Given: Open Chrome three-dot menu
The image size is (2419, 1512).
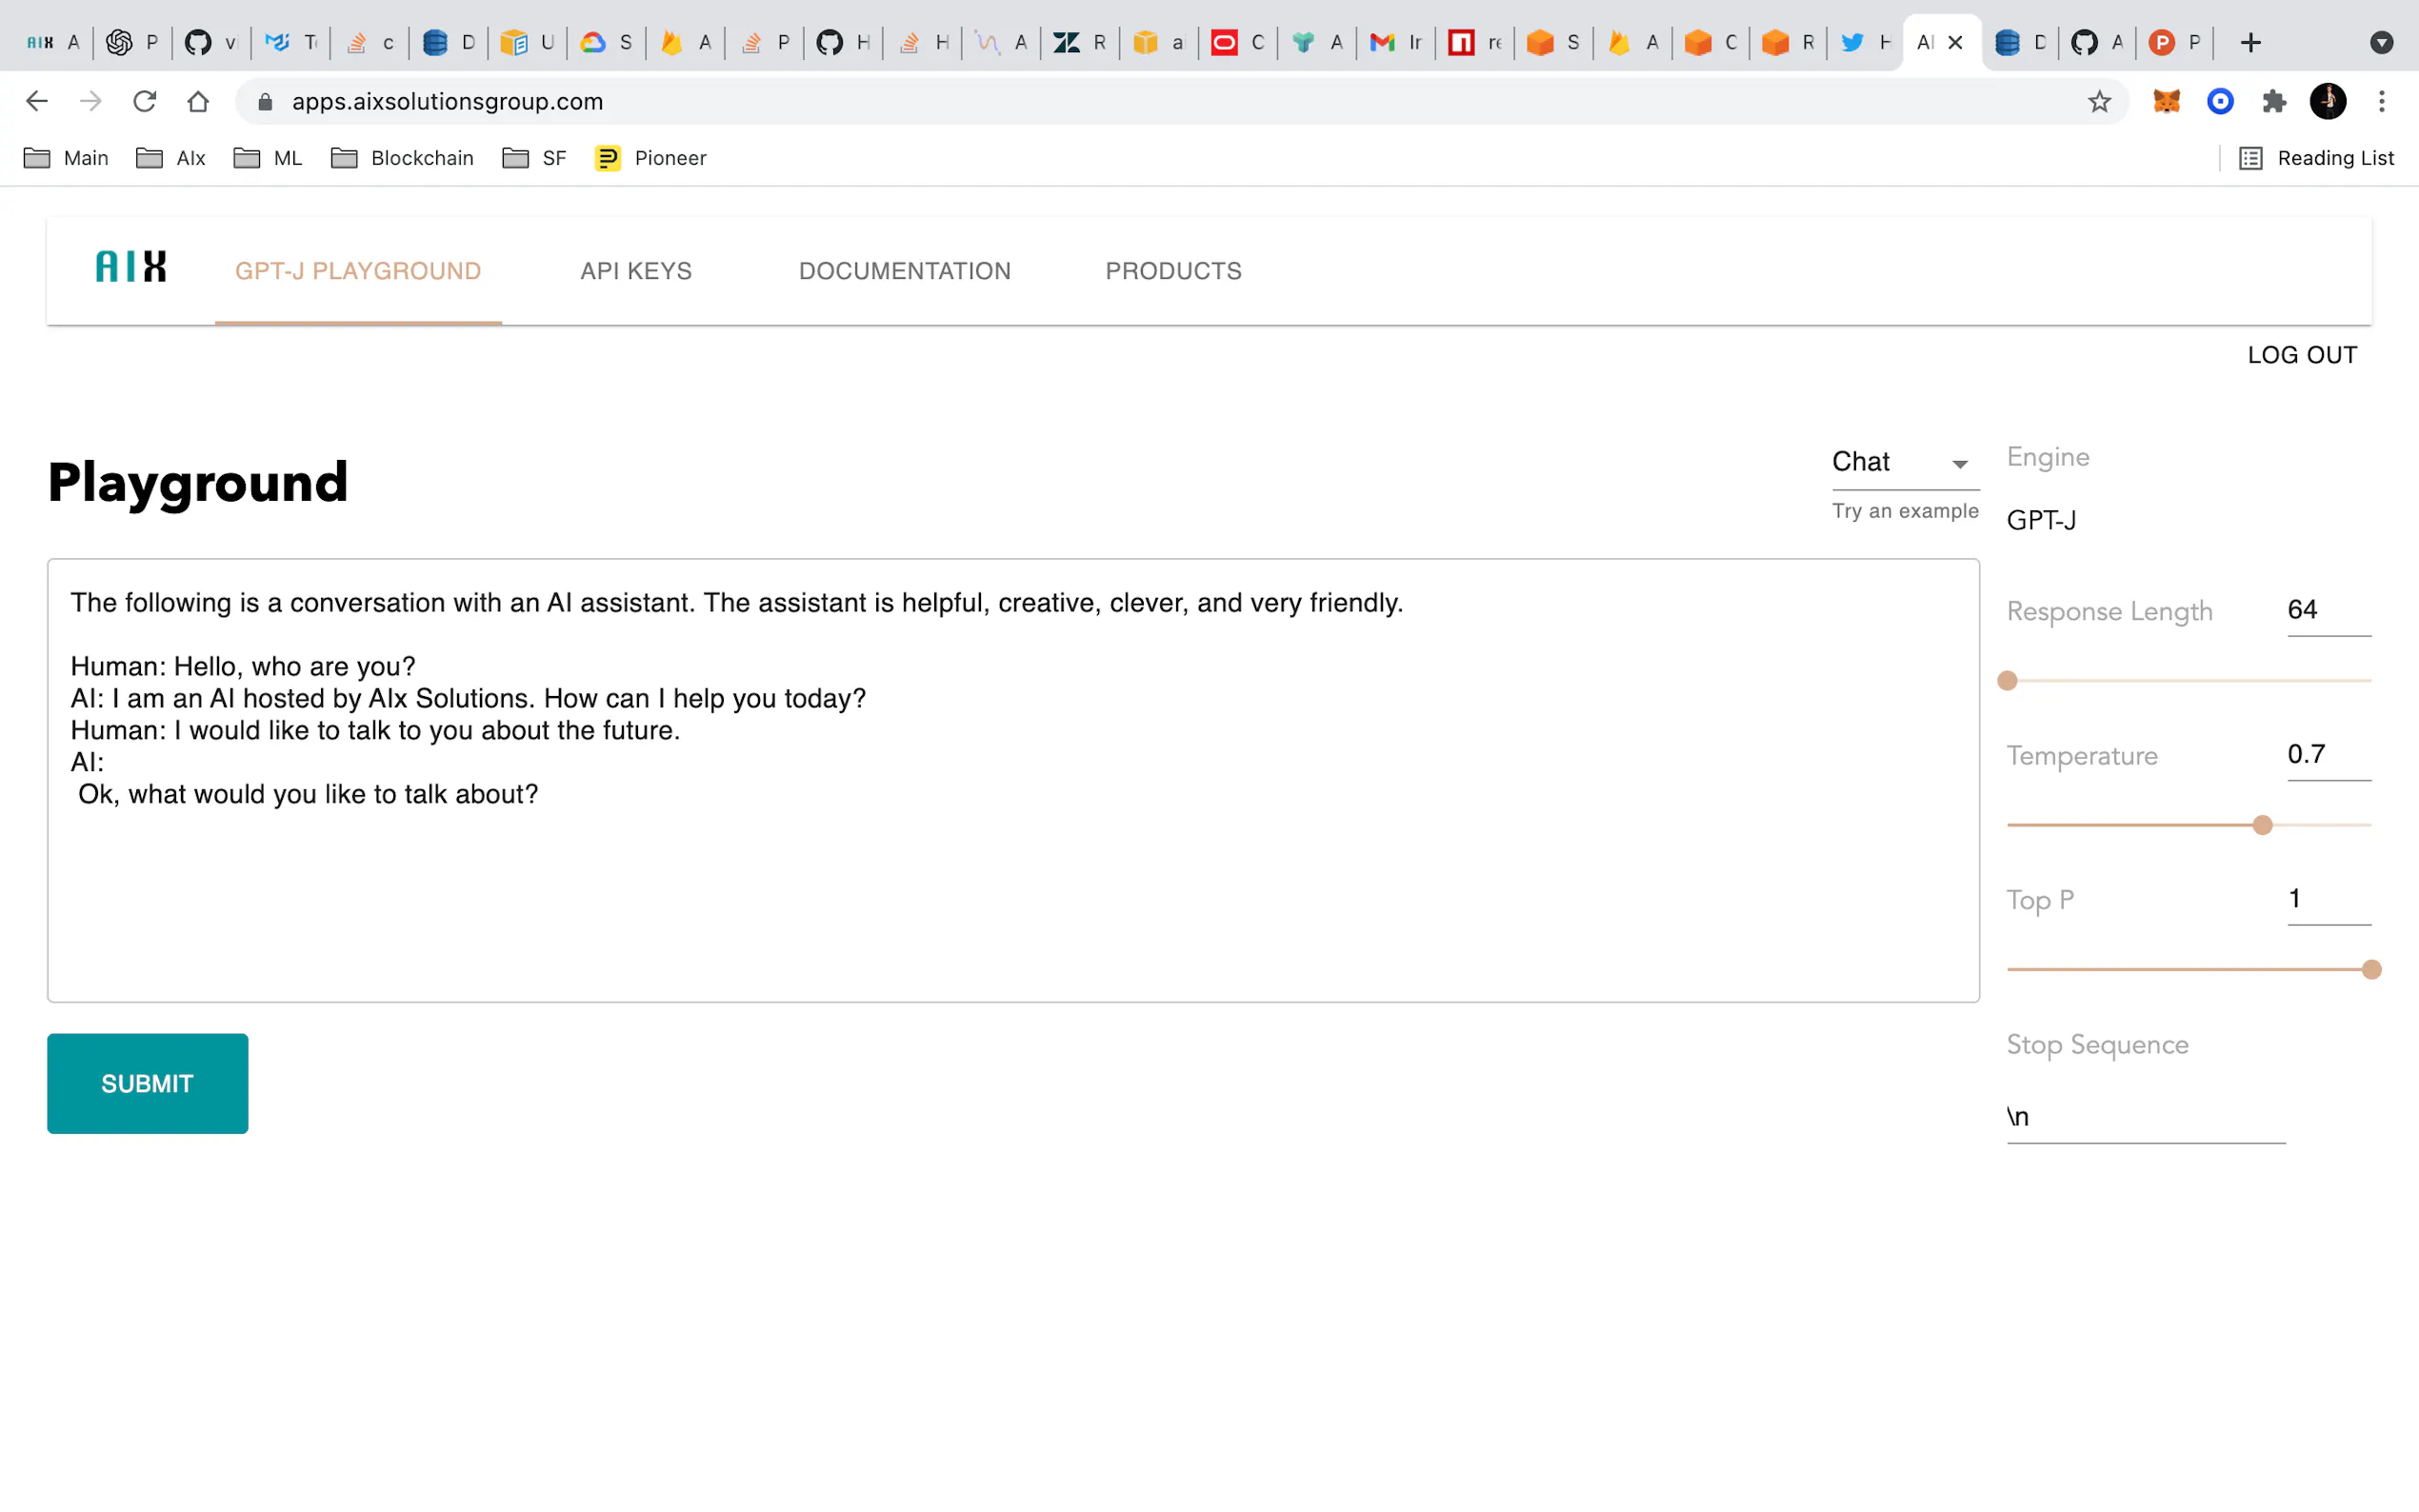Looking at the screenshot, I should click(x=2381, y=101).
